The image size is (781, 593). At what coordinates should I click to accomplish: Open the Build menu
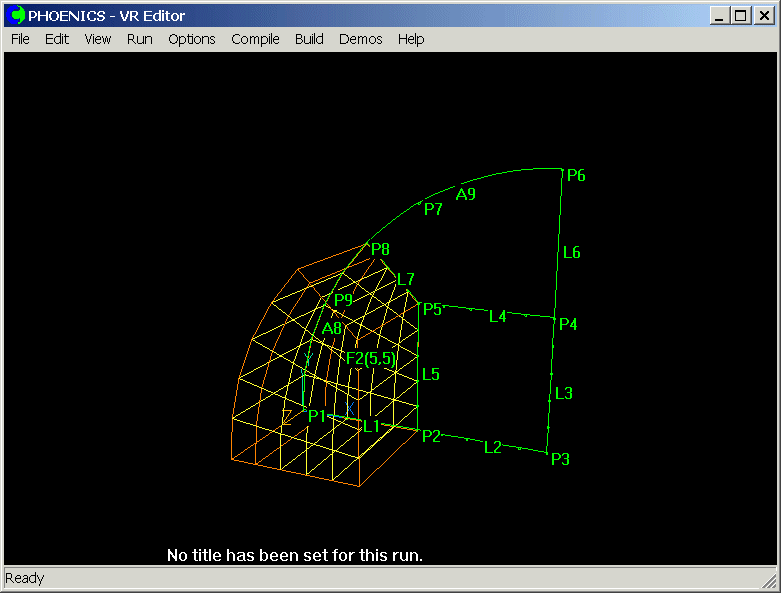click(309, 39)
